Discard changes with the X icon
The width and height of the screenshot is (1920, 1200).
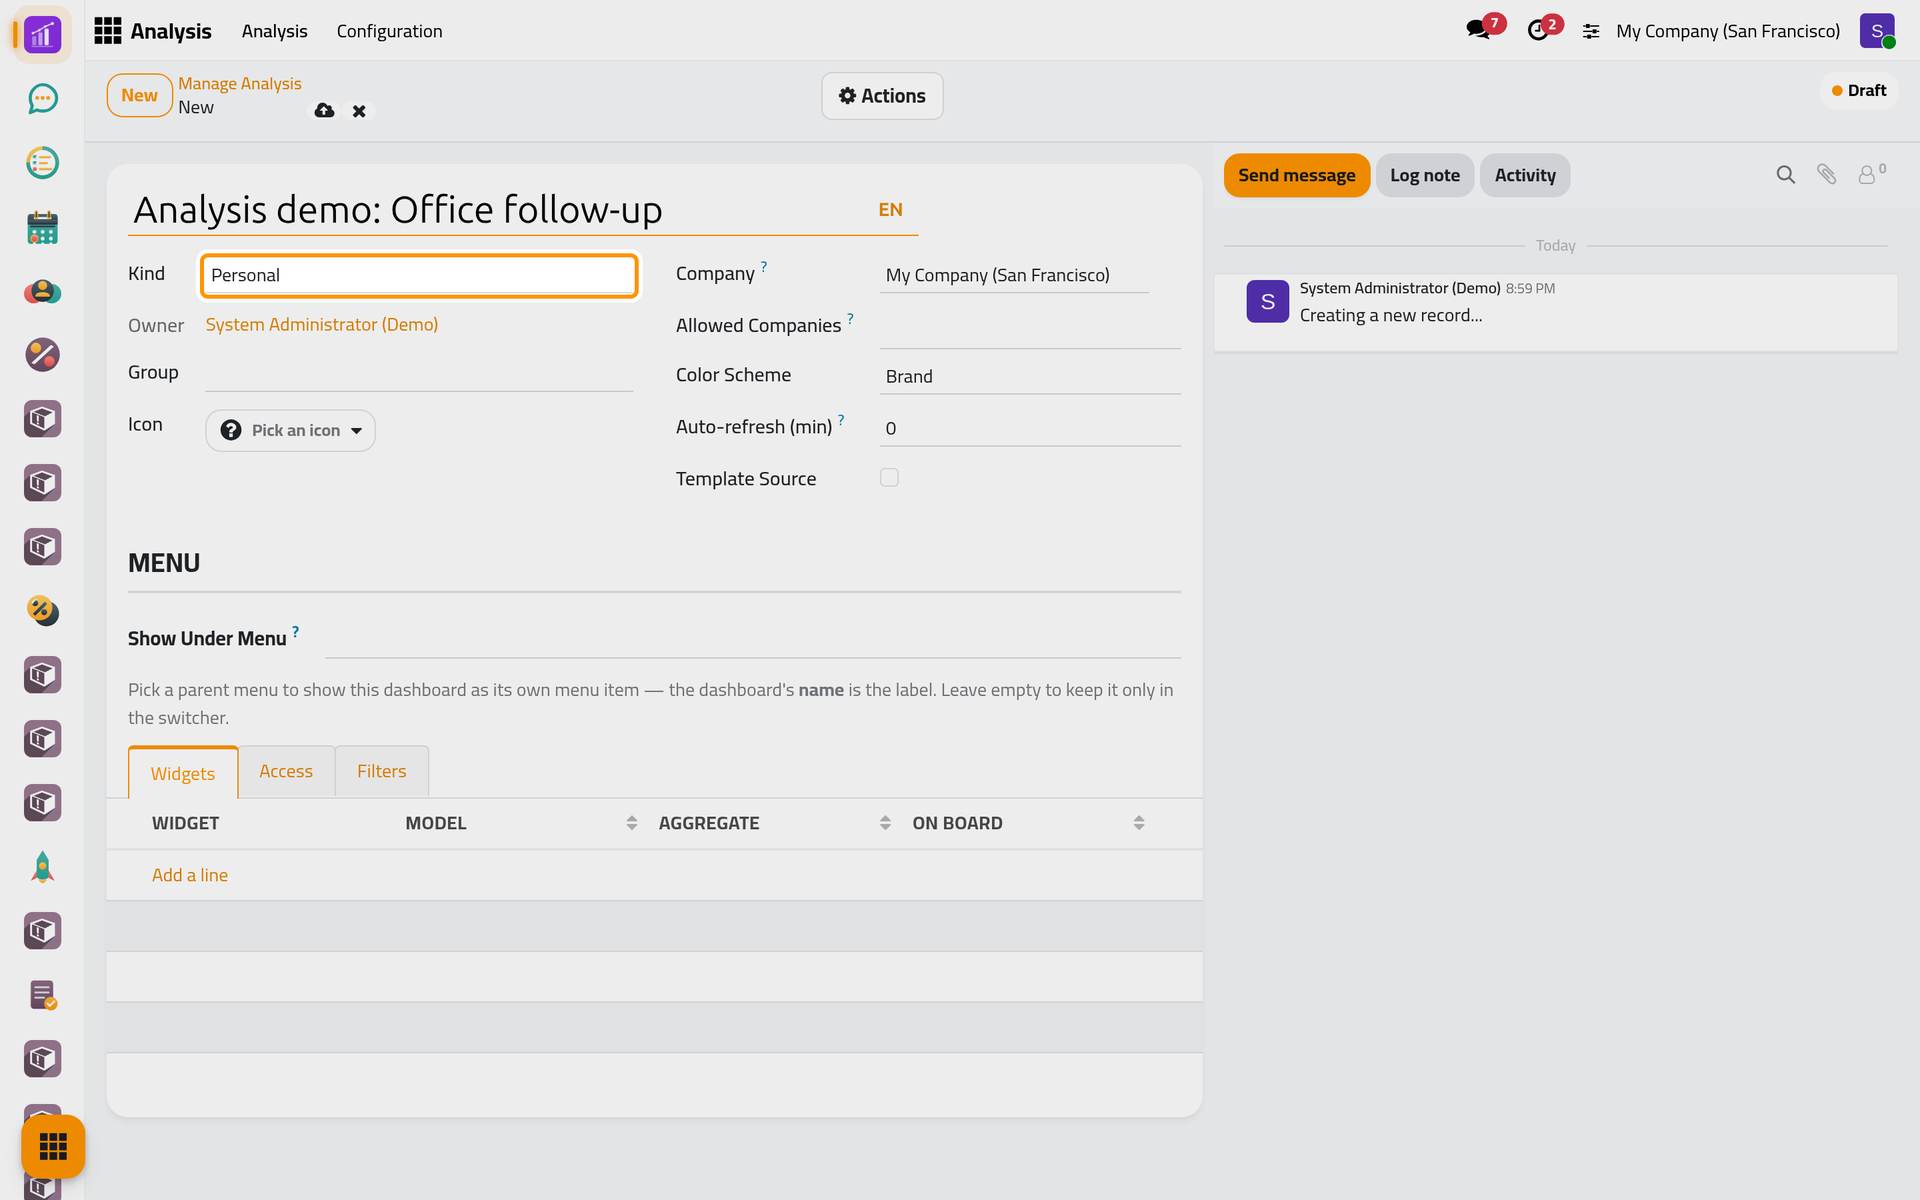pyautogui.click(x=359, y=111)
